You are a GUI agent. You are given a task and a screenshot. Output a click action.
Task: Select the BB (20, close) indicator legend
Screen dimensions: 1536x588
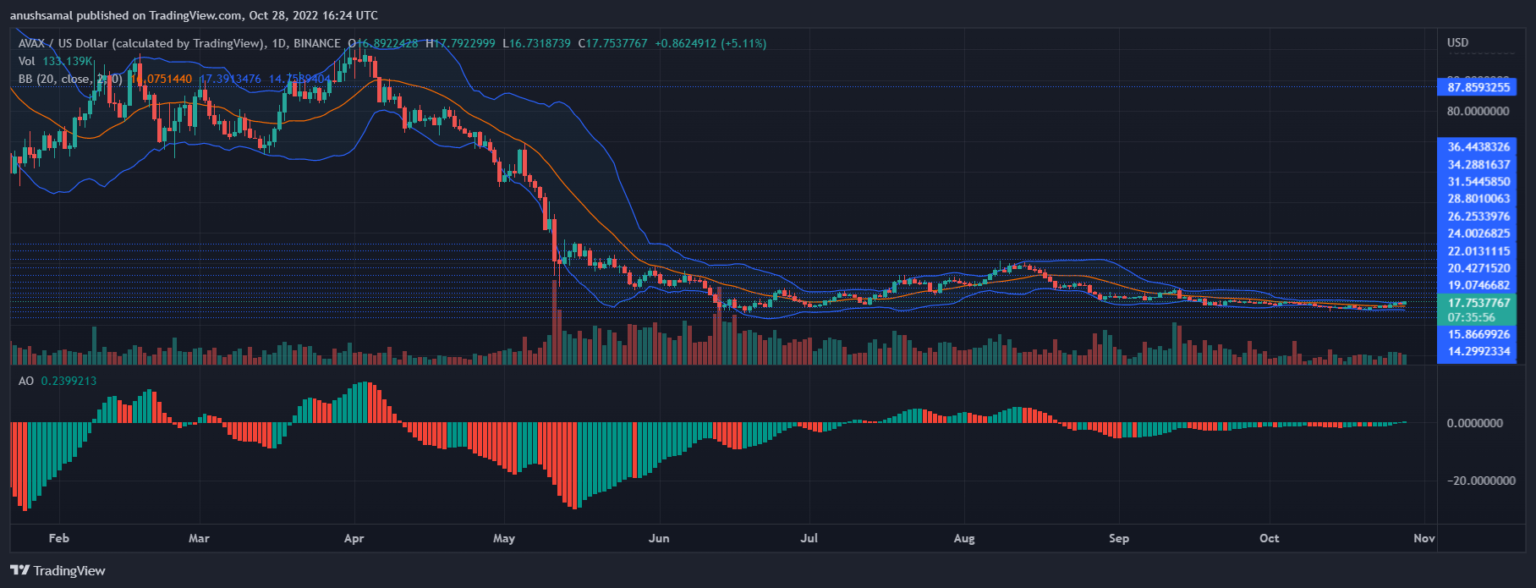[62, 76]
